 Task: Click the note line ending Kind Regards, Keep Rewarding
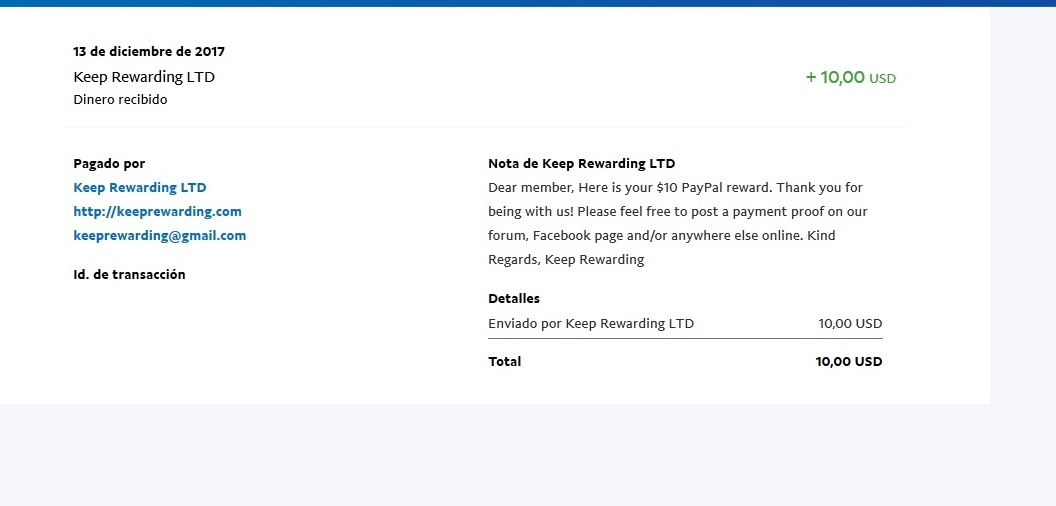pyautogui.click(x=566, y=260)
